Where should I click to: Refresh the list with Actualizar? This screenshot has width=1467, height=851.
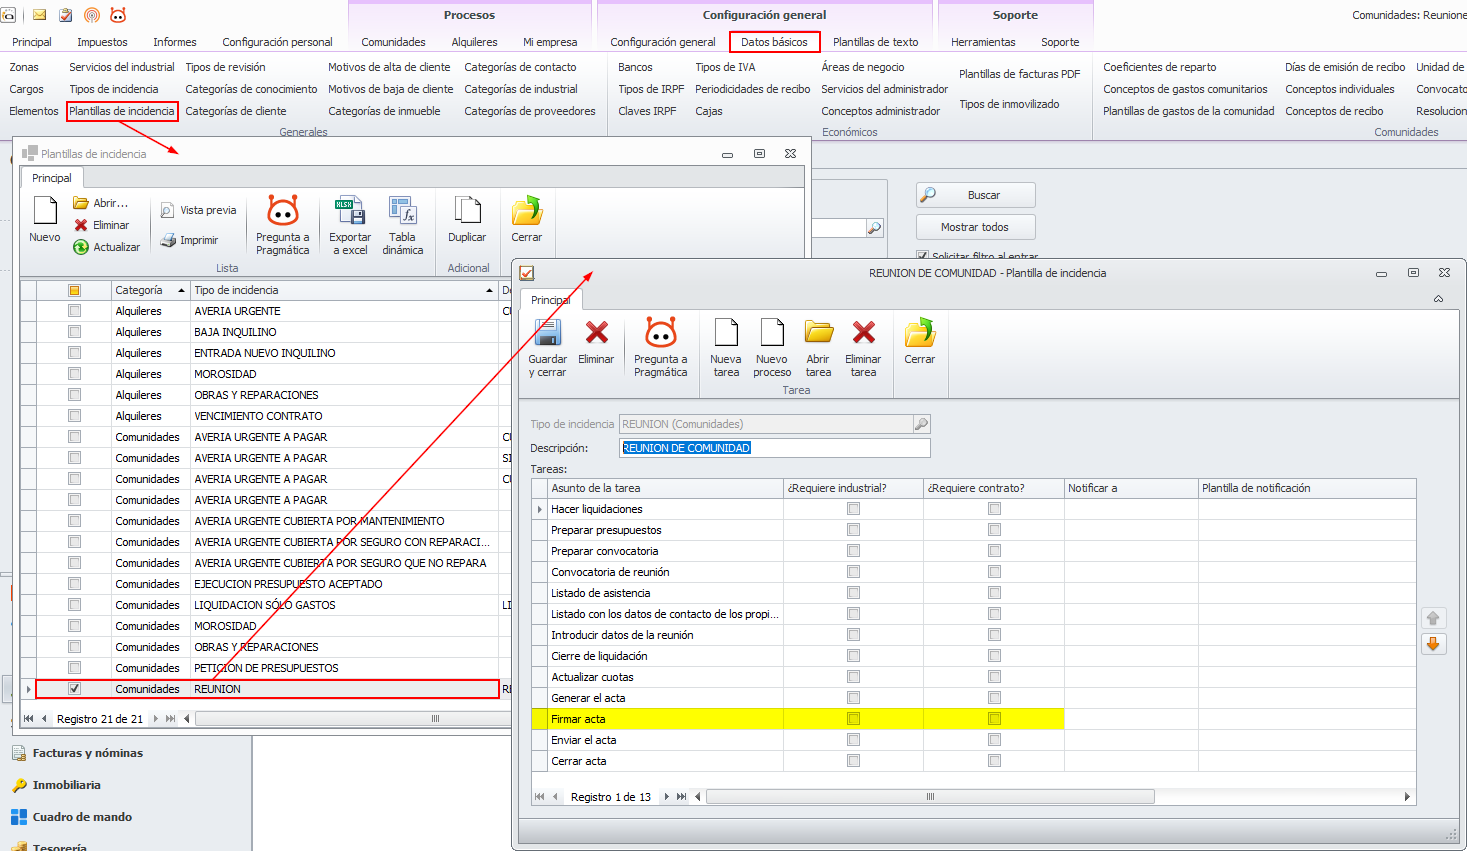107,247
